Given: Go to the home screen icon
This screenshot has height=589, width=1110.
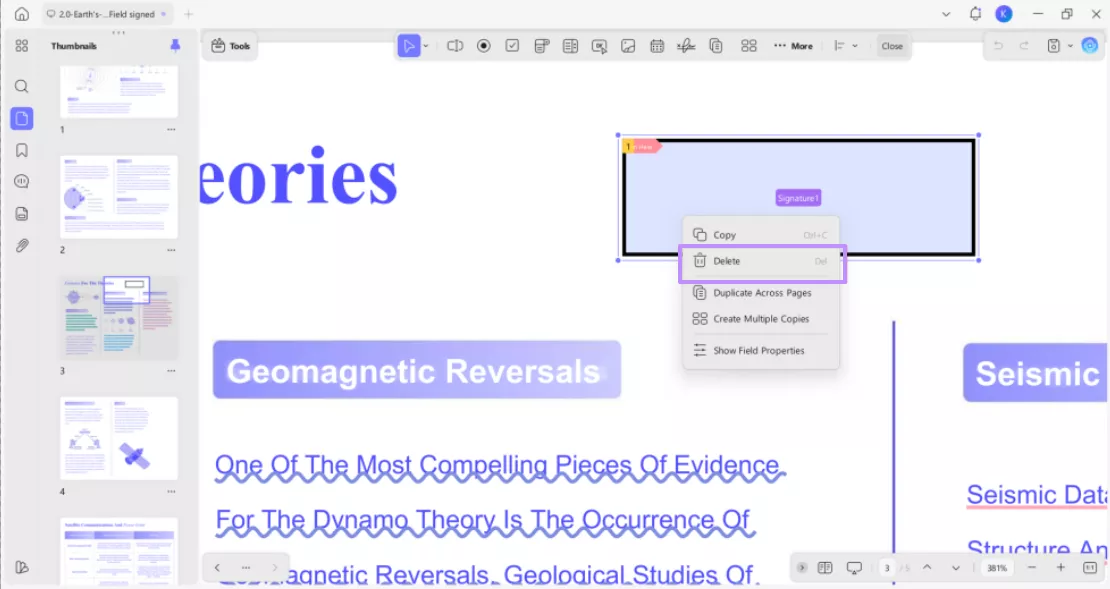Looking at the screenshot, I should coord(22,14).
